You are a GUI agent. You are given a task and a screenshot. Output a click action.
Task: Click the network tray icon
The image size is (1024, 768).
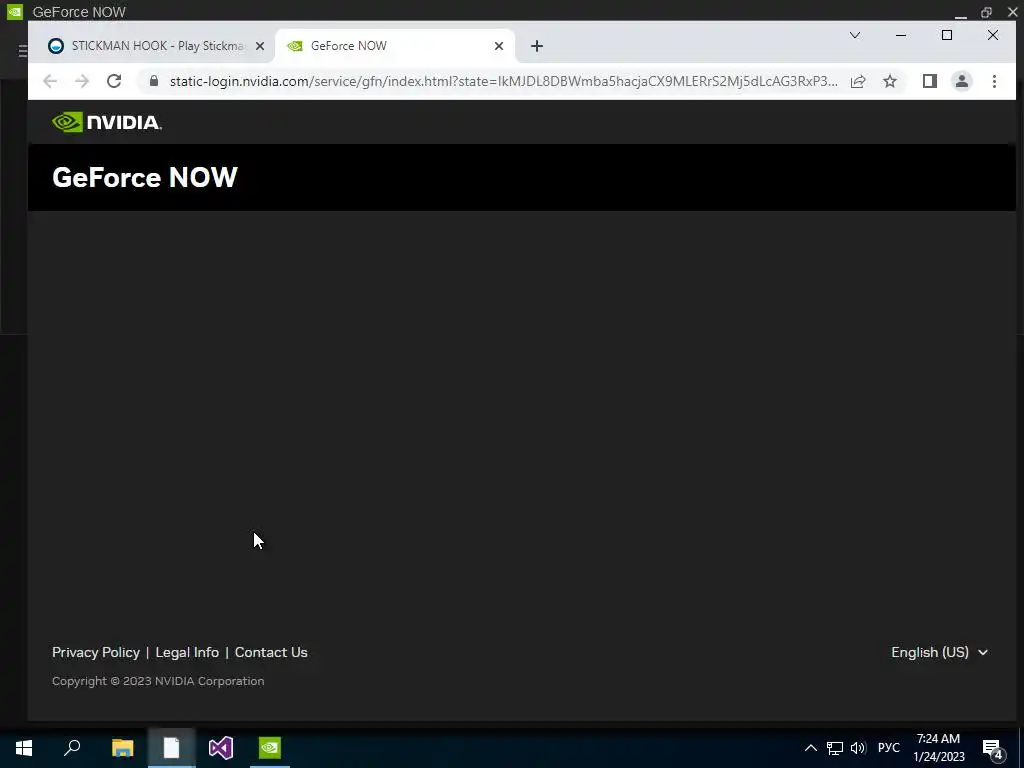(x=835, y=748)
